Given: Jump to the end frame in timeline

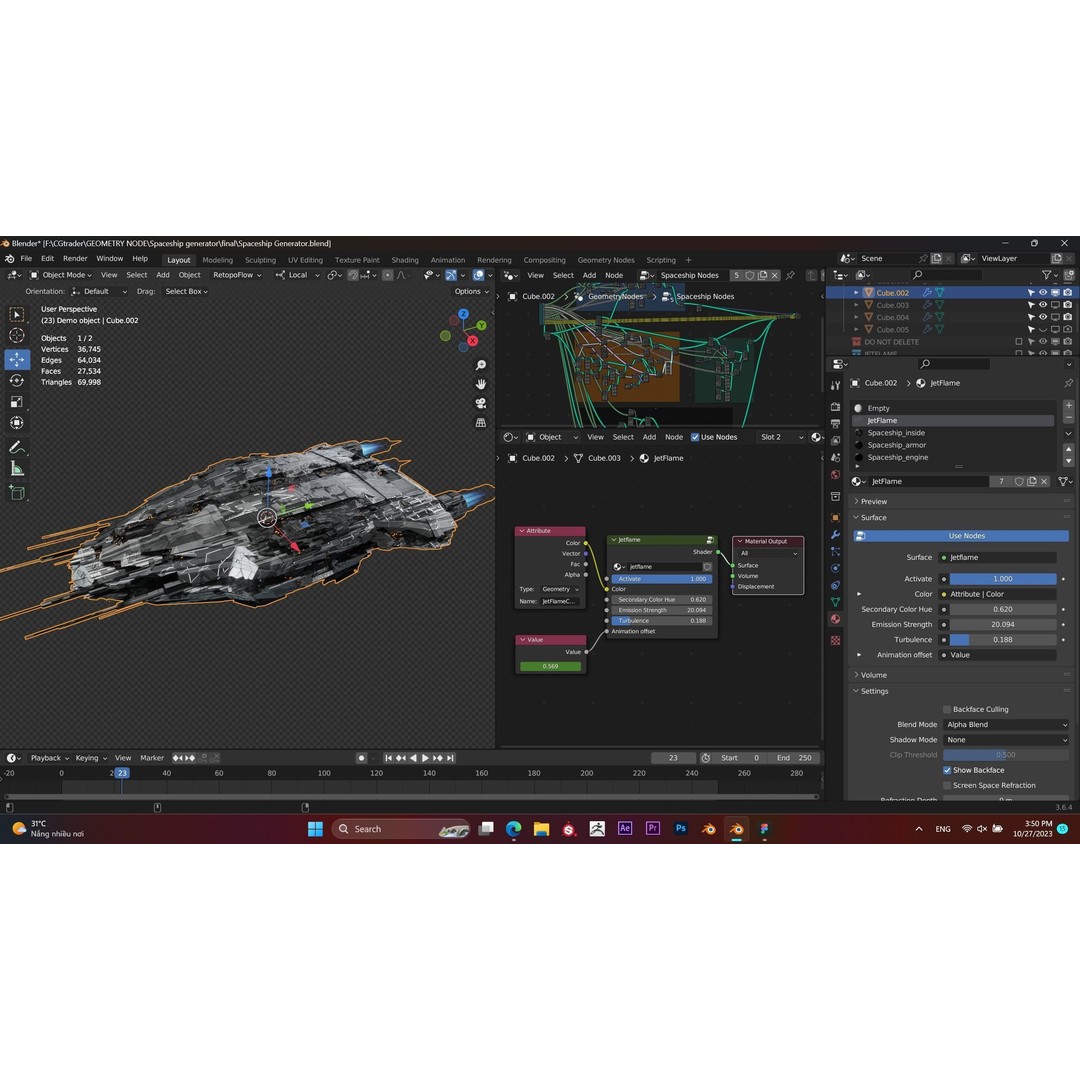Looking at the screenshot, I should (x=450, y=758).
